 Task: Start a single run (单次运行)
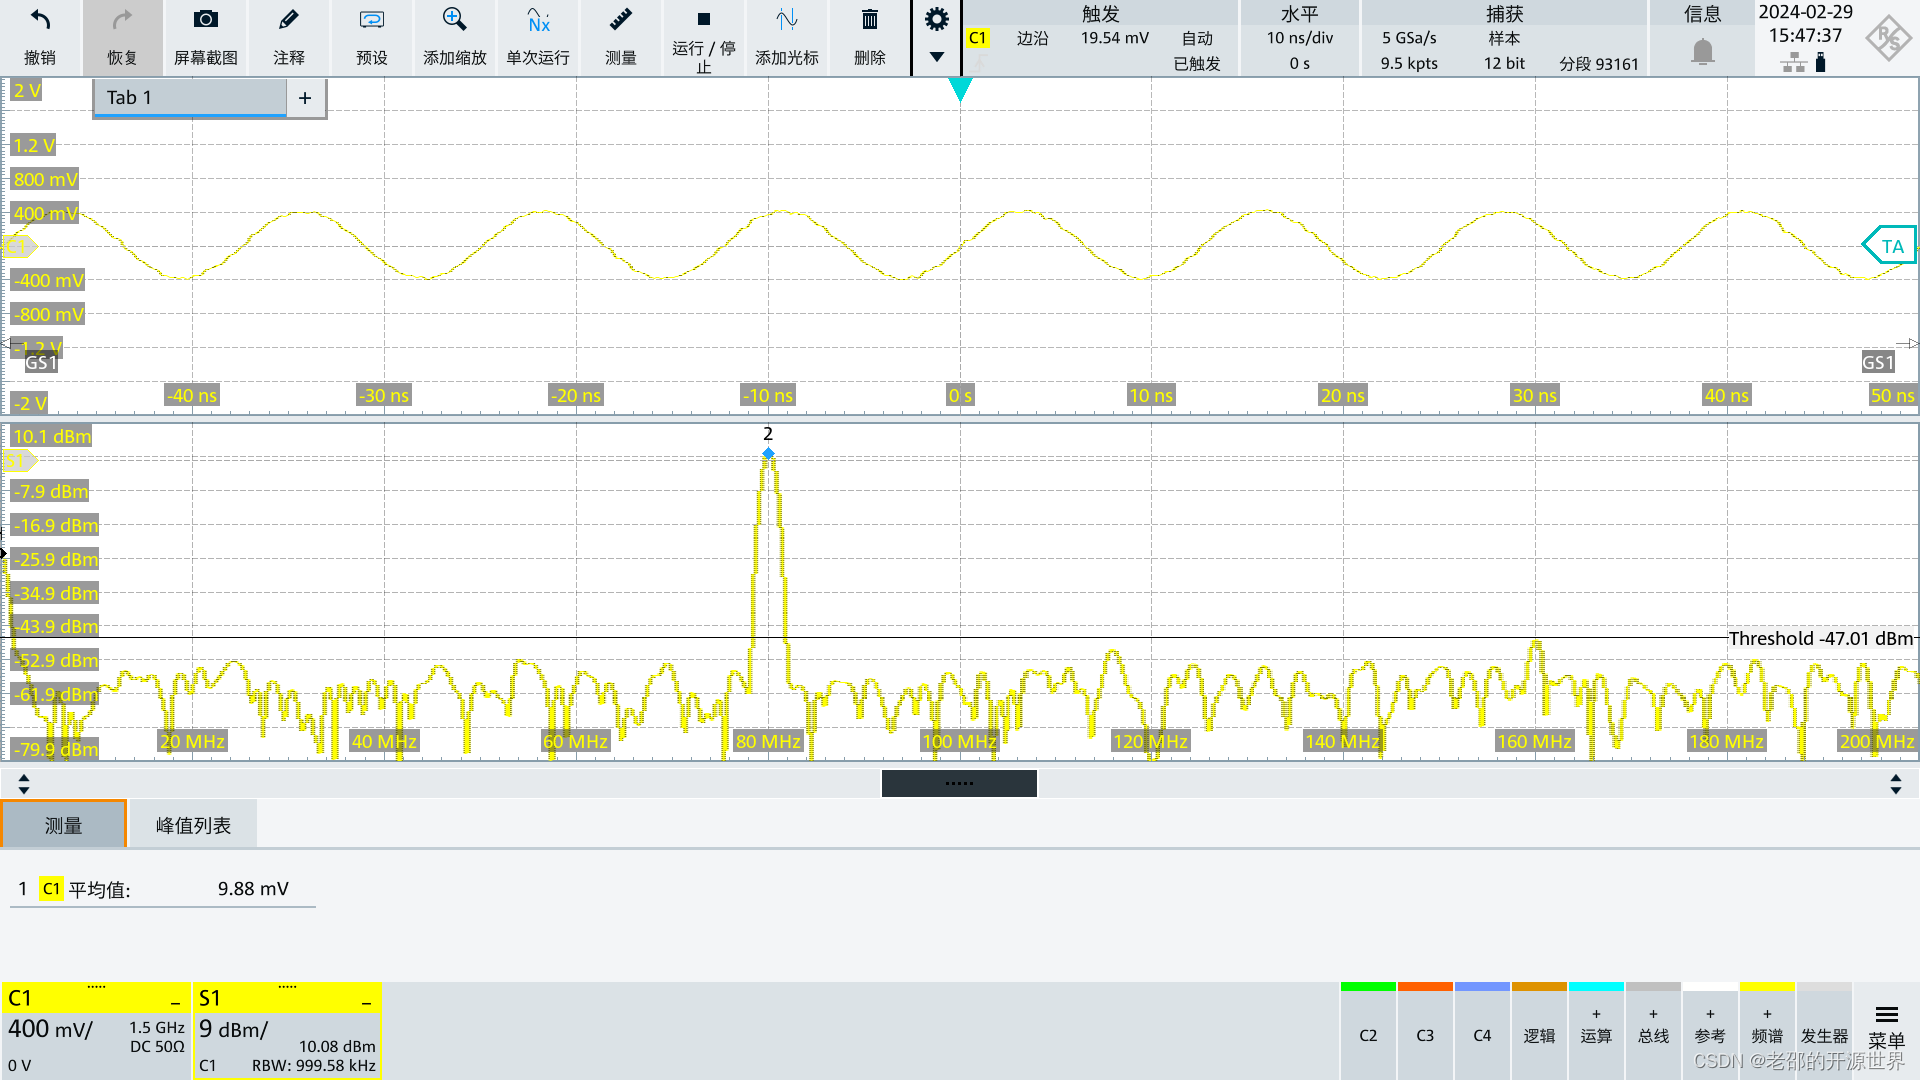pos(538,20)
